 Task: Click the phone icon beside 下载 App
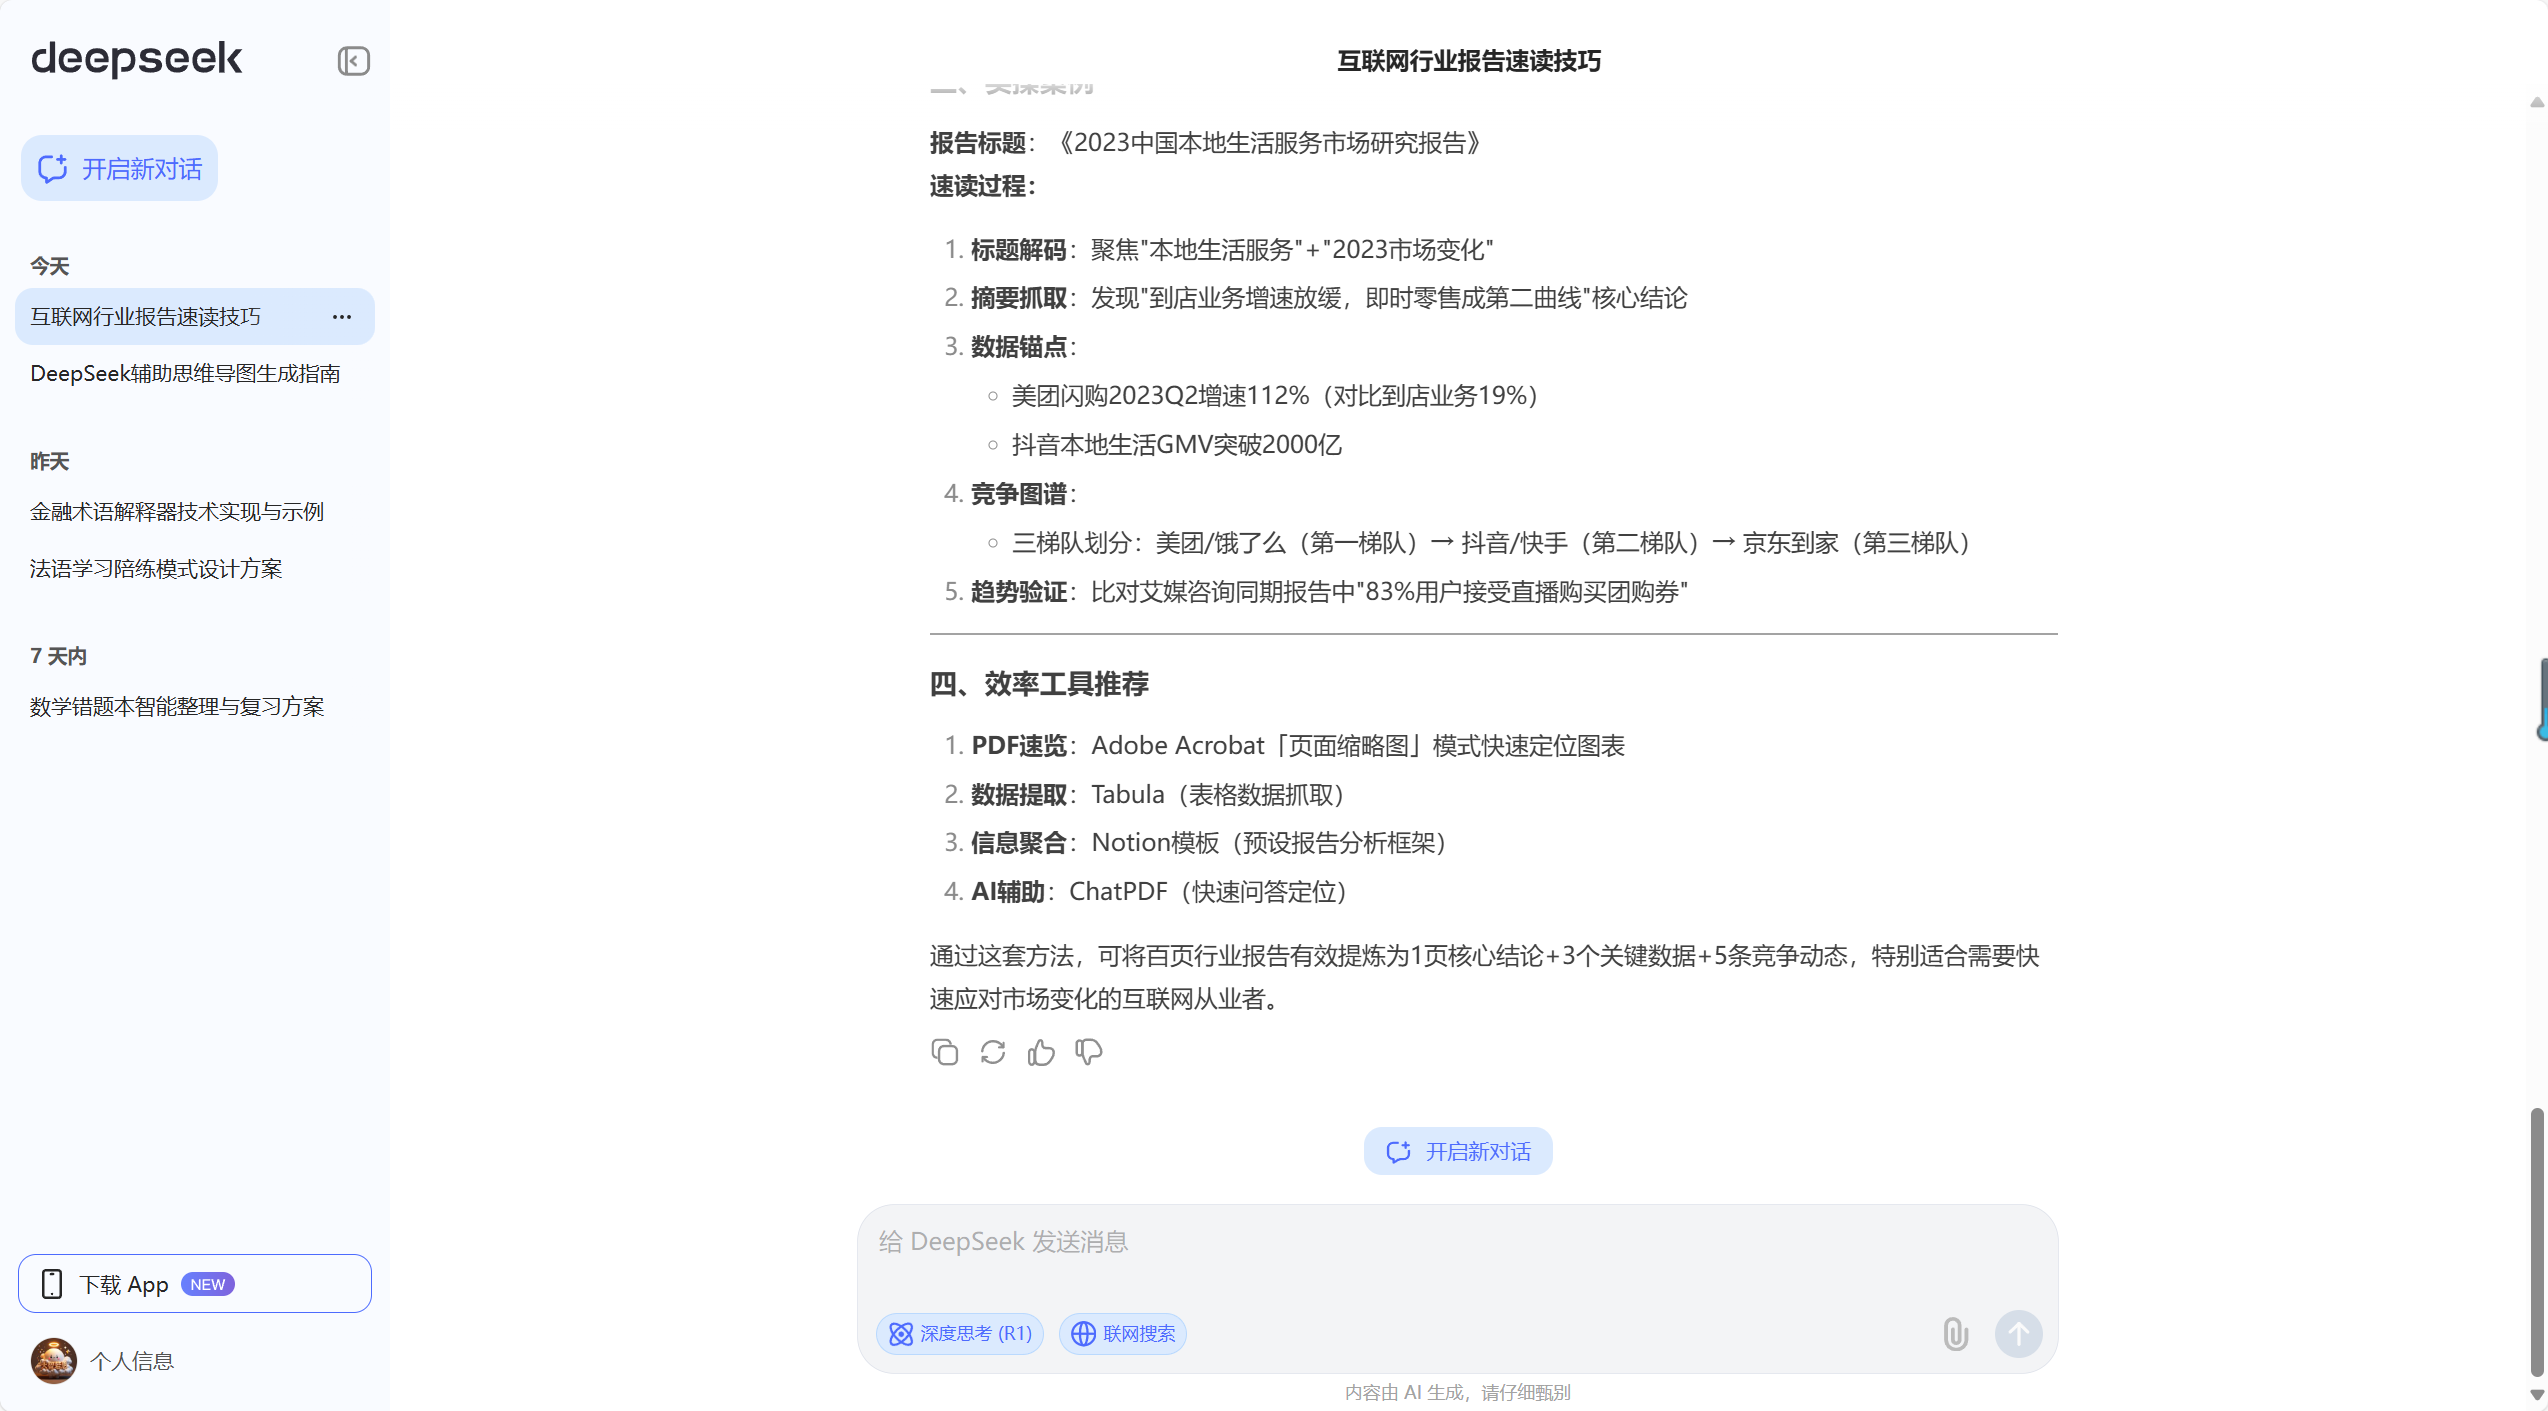click(x=52, y=1284)
